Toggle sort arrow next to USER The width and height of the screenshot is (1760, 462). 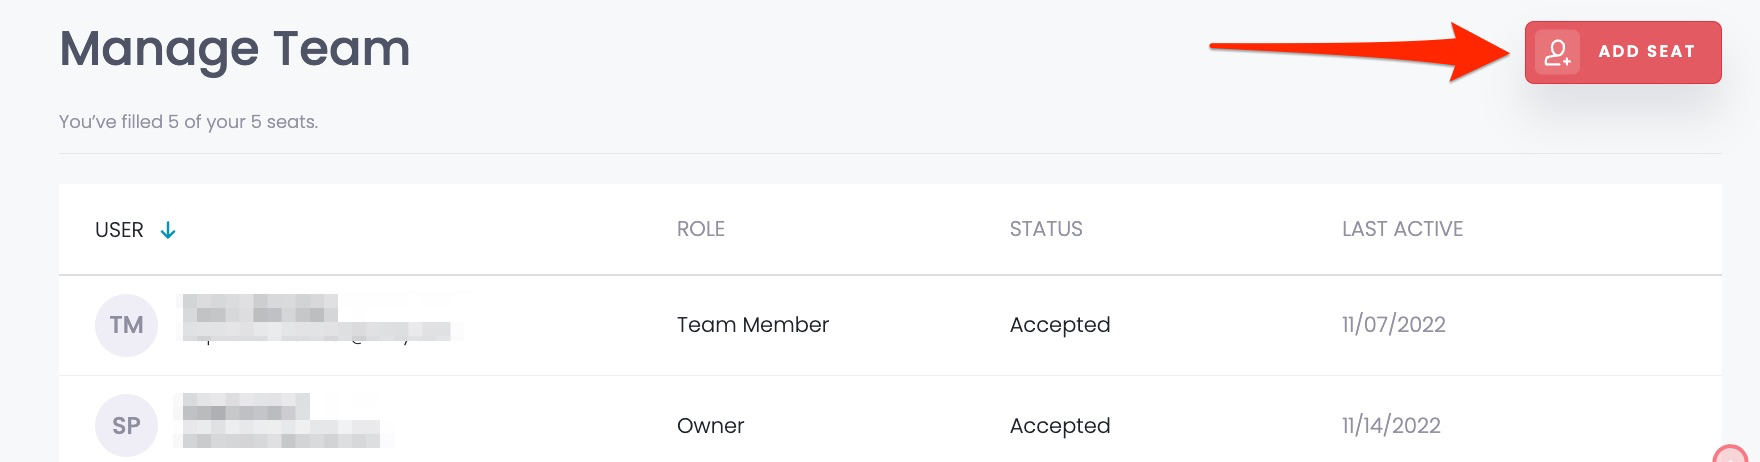point(168,230)
